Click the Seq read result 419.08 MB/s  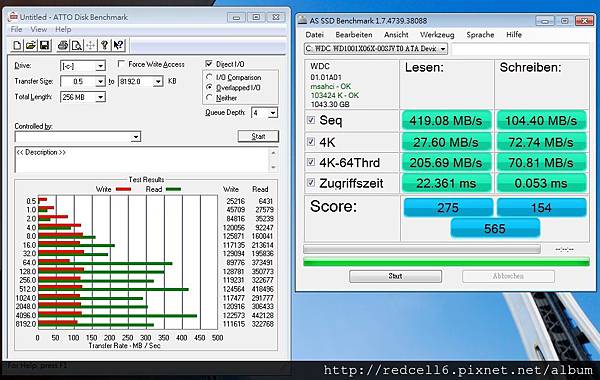click(446, 121)
